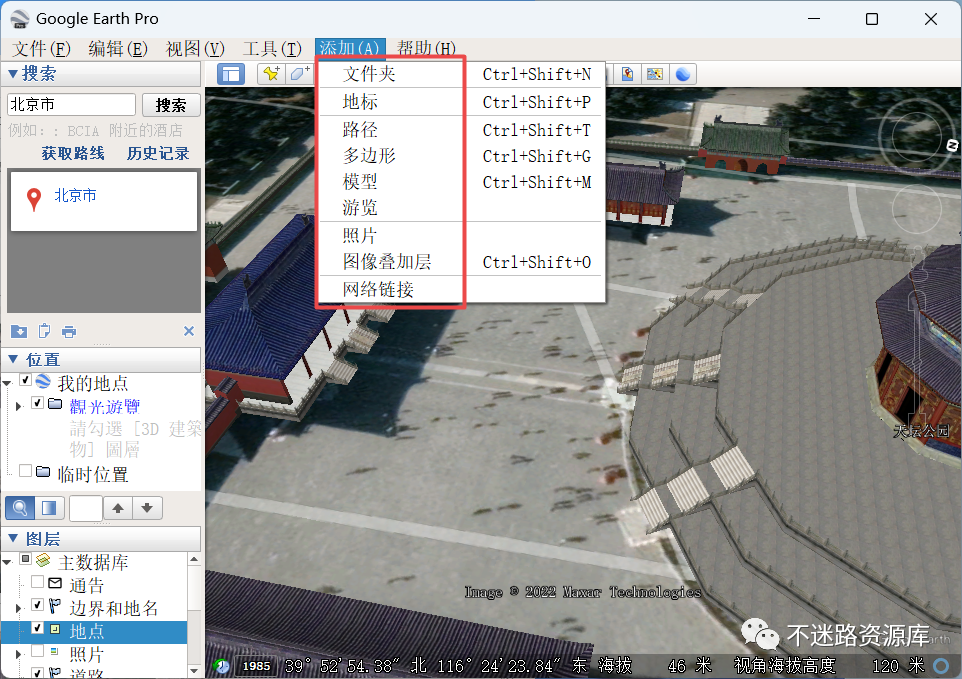Image resolution: width=962 pixels, height=679 pixels.
Task: Collapse the 搜索 panel triangle
Action: [12, 74]
